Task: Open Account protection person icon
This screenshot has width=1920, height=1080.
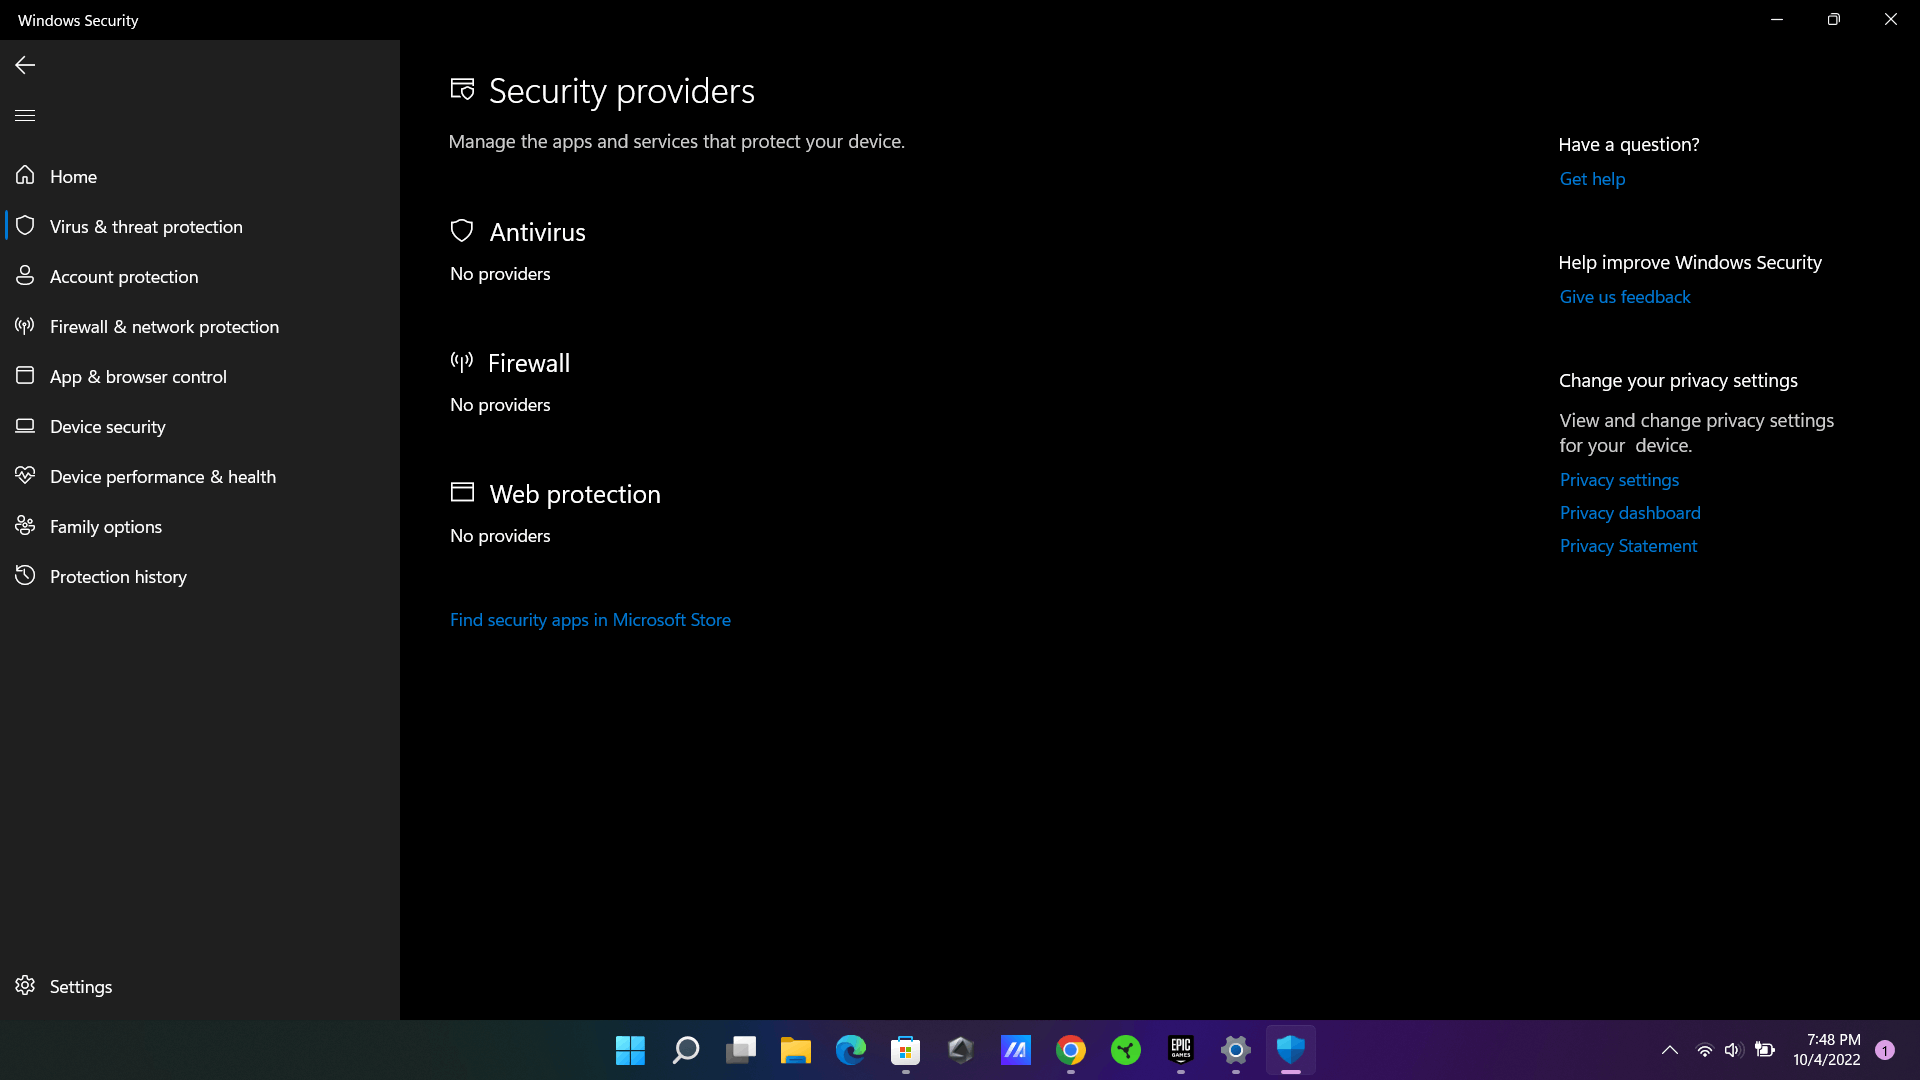Action: [25, 276]
